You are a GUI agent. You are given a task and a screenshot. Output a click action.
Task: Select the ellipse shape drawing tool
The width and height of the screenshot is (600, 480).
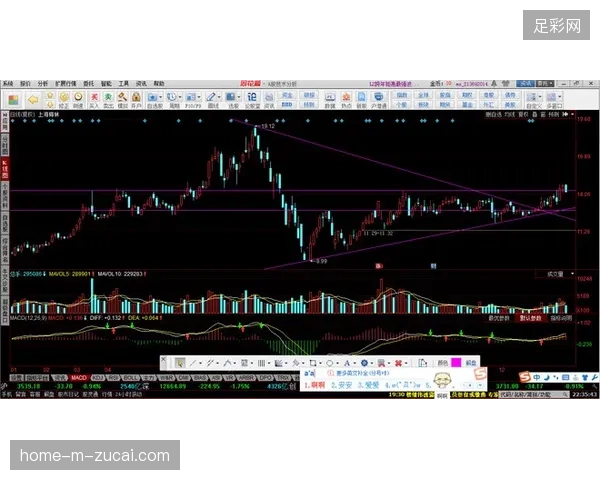[330, 363]
